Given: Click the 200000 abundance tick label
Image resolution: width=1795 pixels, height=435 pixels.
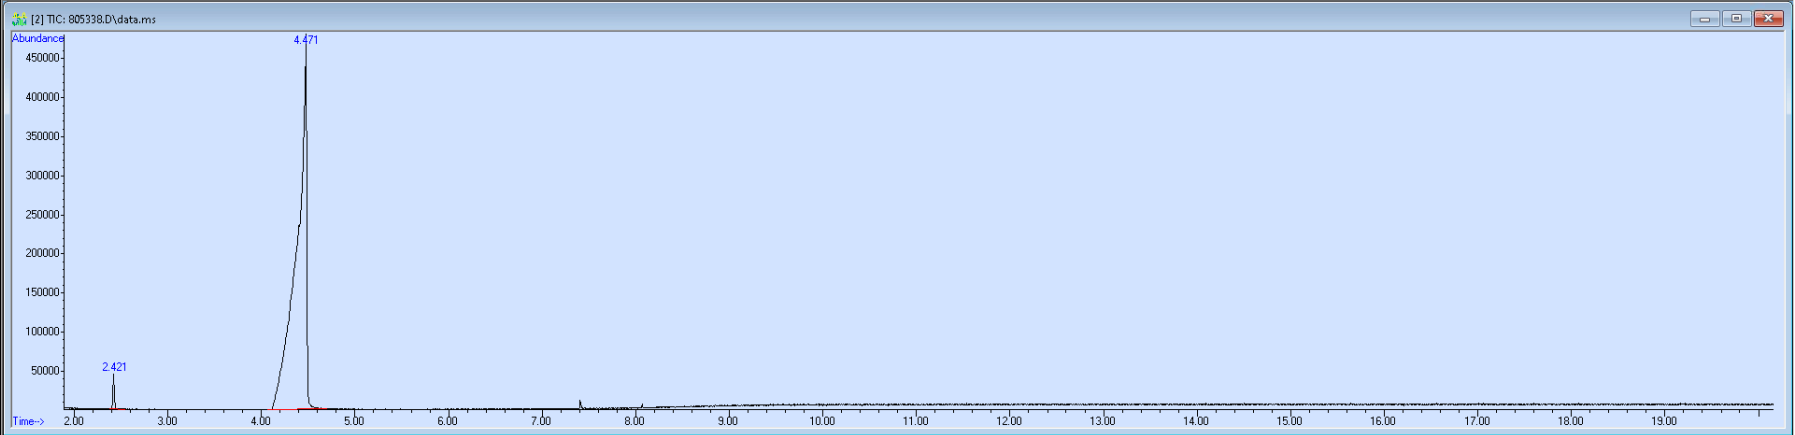Looking at the screenshot, I should point(43,253).
